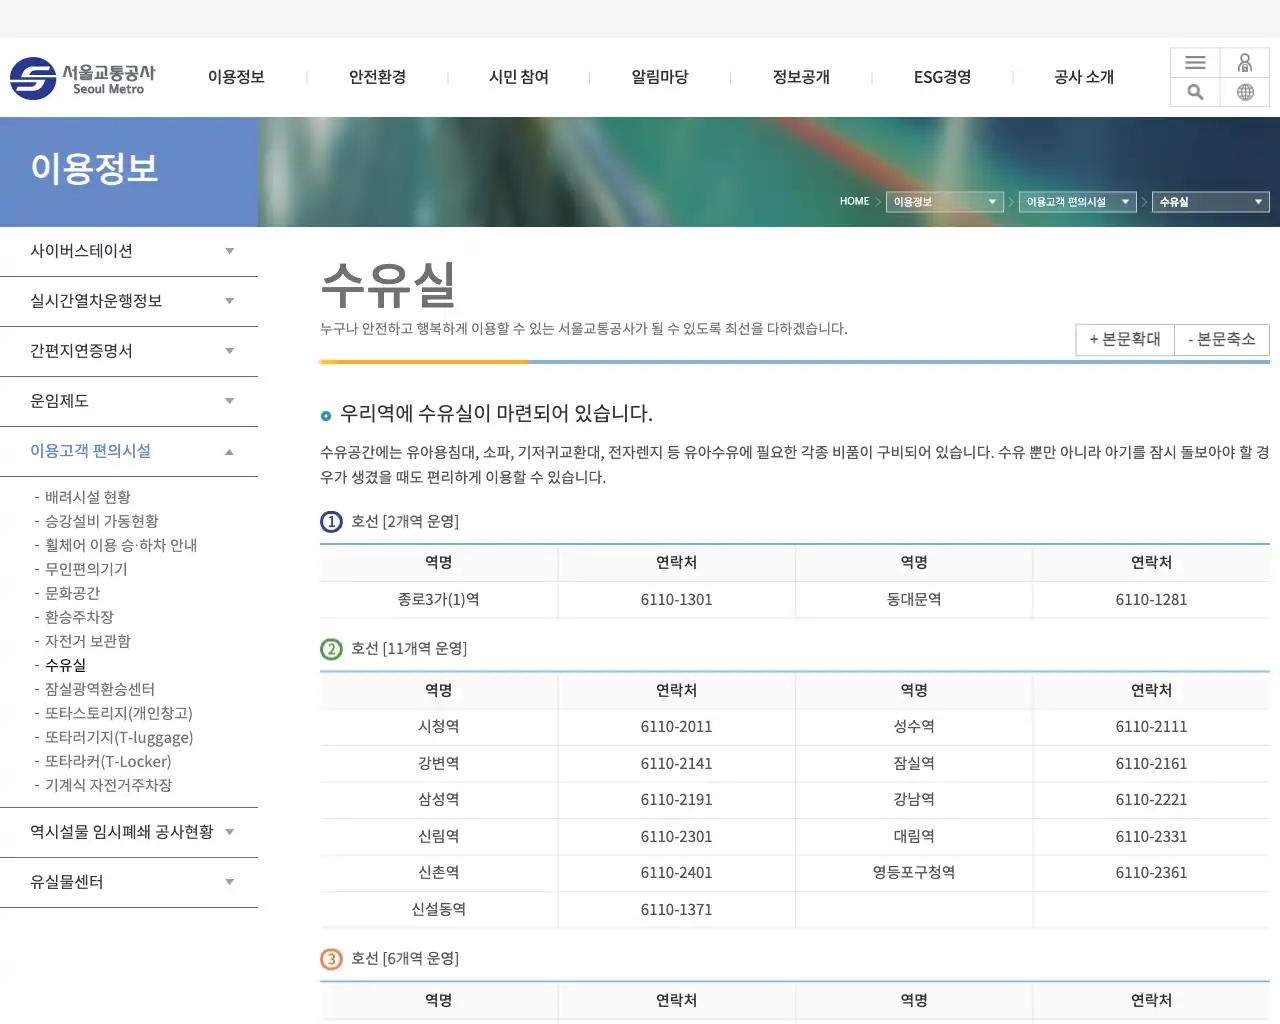
Task: Open 기계식 자전거주차장 submenu link
Action: (108, 785)
